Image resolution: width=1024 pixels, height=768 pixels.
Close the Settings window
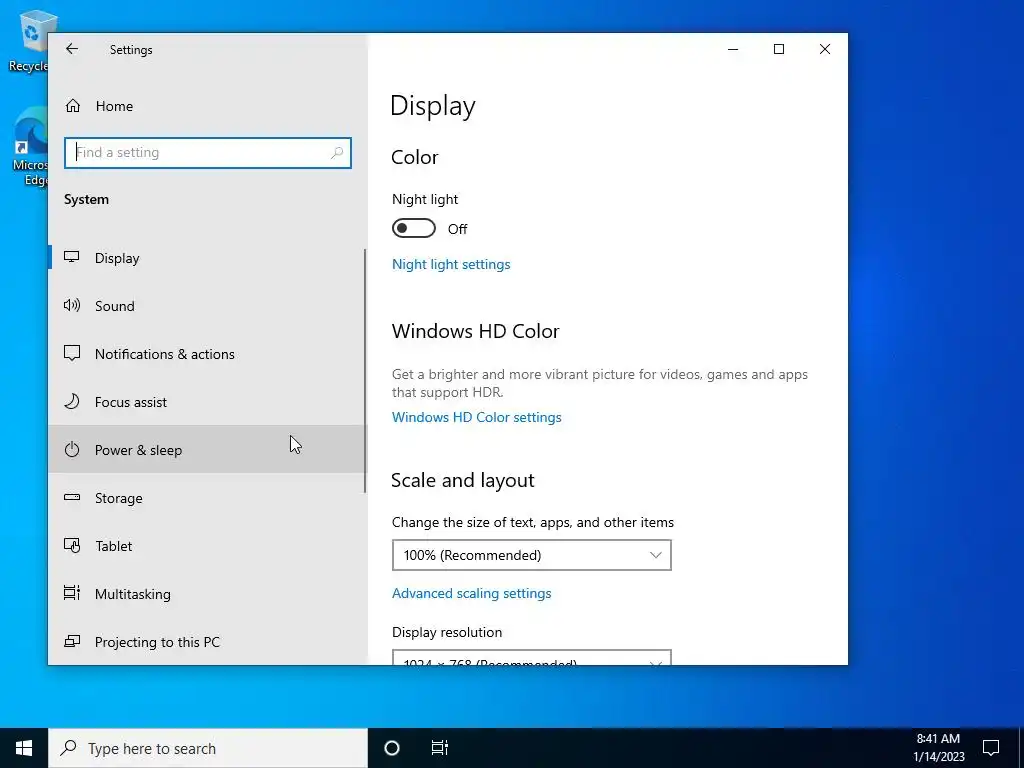(x=825, y=50)
